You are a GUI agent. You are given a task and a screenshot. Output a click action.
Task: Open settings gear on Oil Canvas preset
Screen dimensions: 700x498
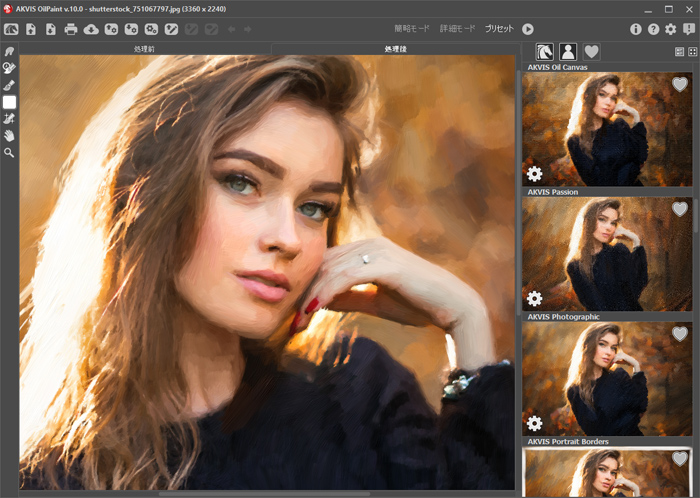click(534, 174)
